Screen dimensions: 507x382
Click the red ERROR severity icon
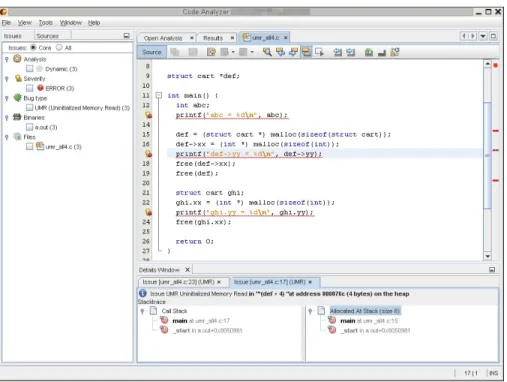[x=40, y=88]
